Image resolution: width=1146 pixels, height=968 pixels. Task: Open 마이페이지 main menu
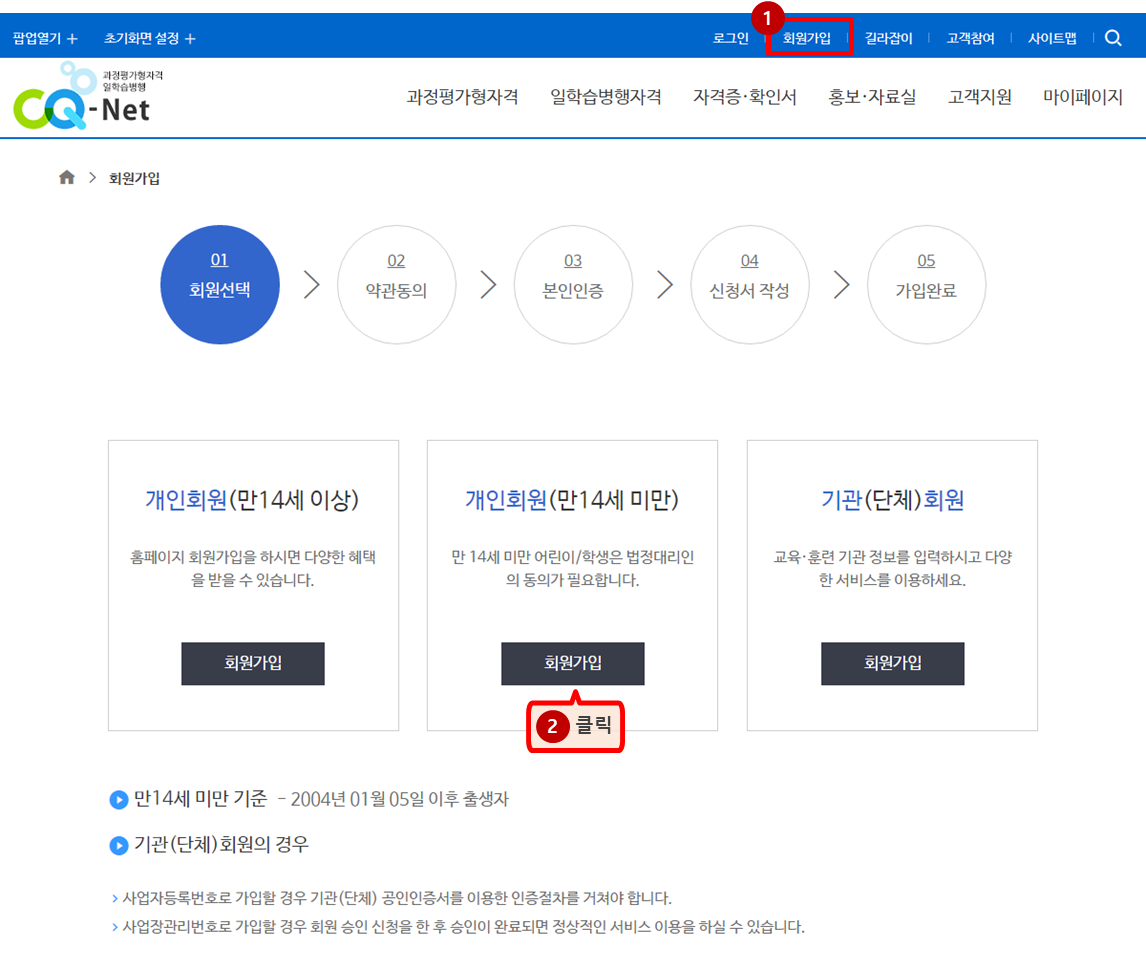pos(1082,97)
